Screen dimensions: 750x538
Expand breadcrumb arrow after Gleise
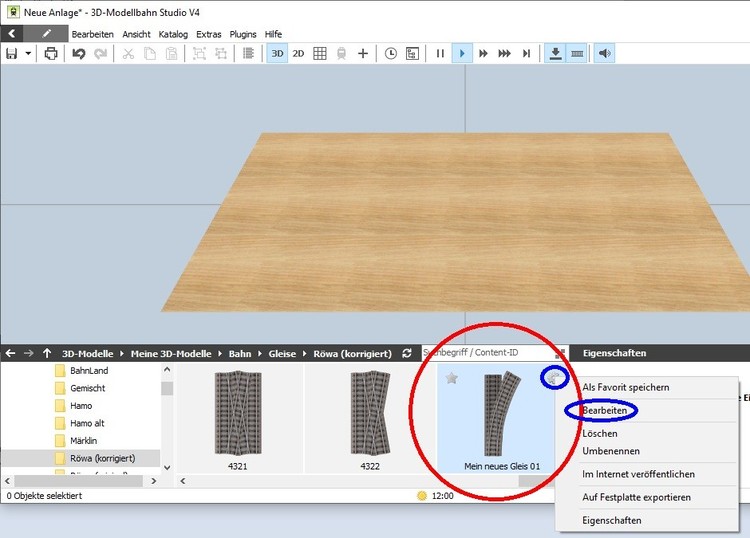pos(306,353)
